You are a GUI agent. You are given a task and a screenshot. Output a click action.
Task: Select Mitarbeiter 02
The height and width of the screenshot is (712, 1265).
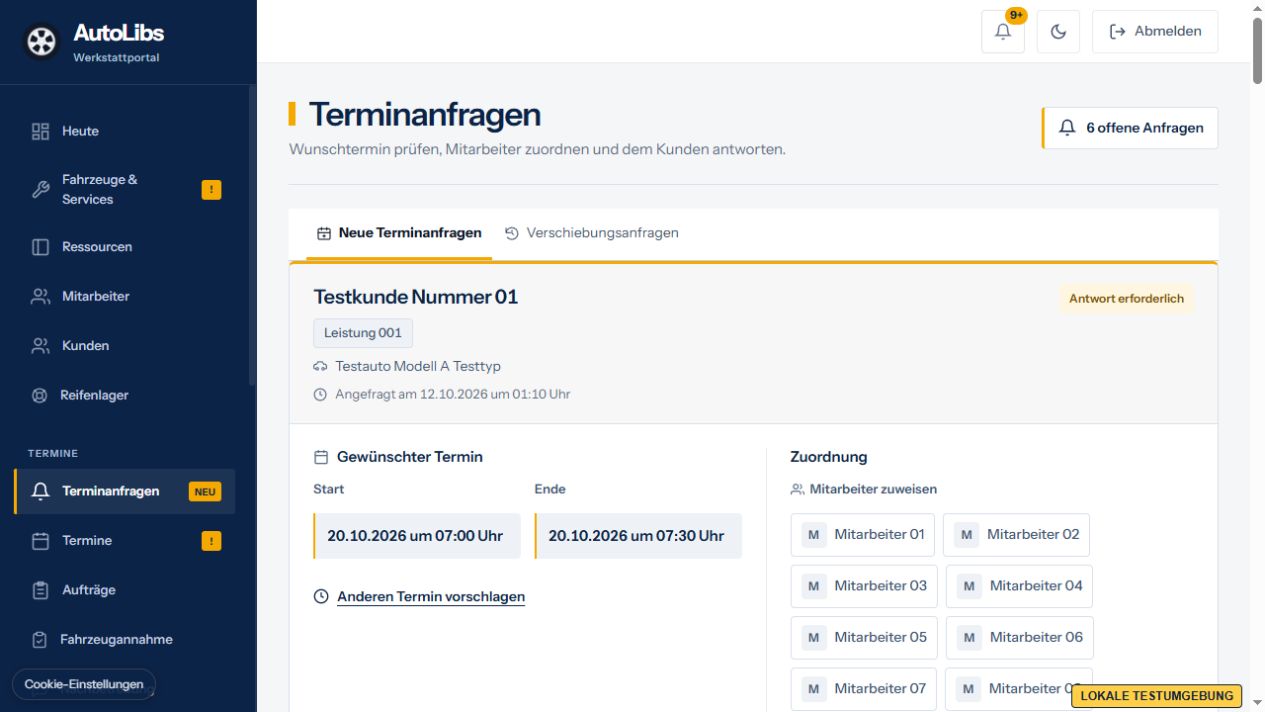pyautogui.click(x=1016, y=535)
